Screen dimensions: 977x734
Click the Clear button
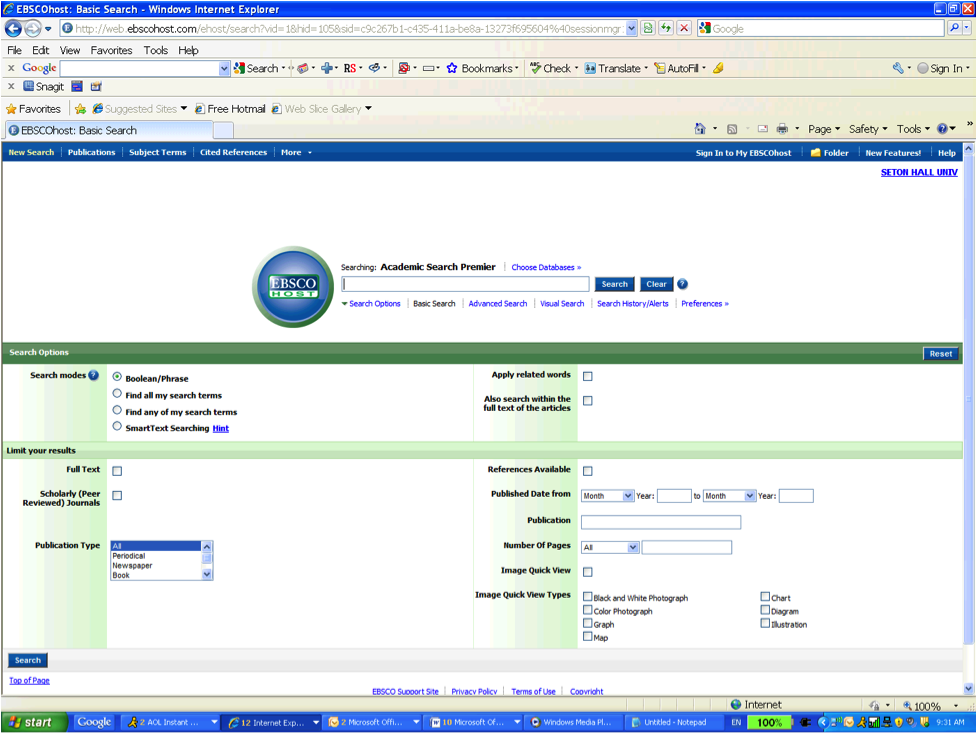pos(656,284)
